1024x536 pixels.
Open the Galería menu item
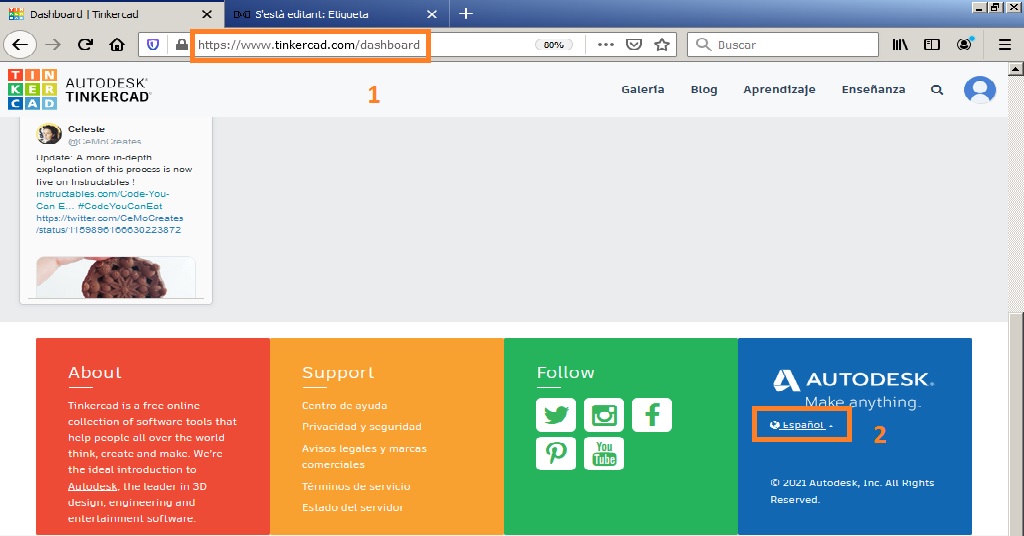coord(643,89)
